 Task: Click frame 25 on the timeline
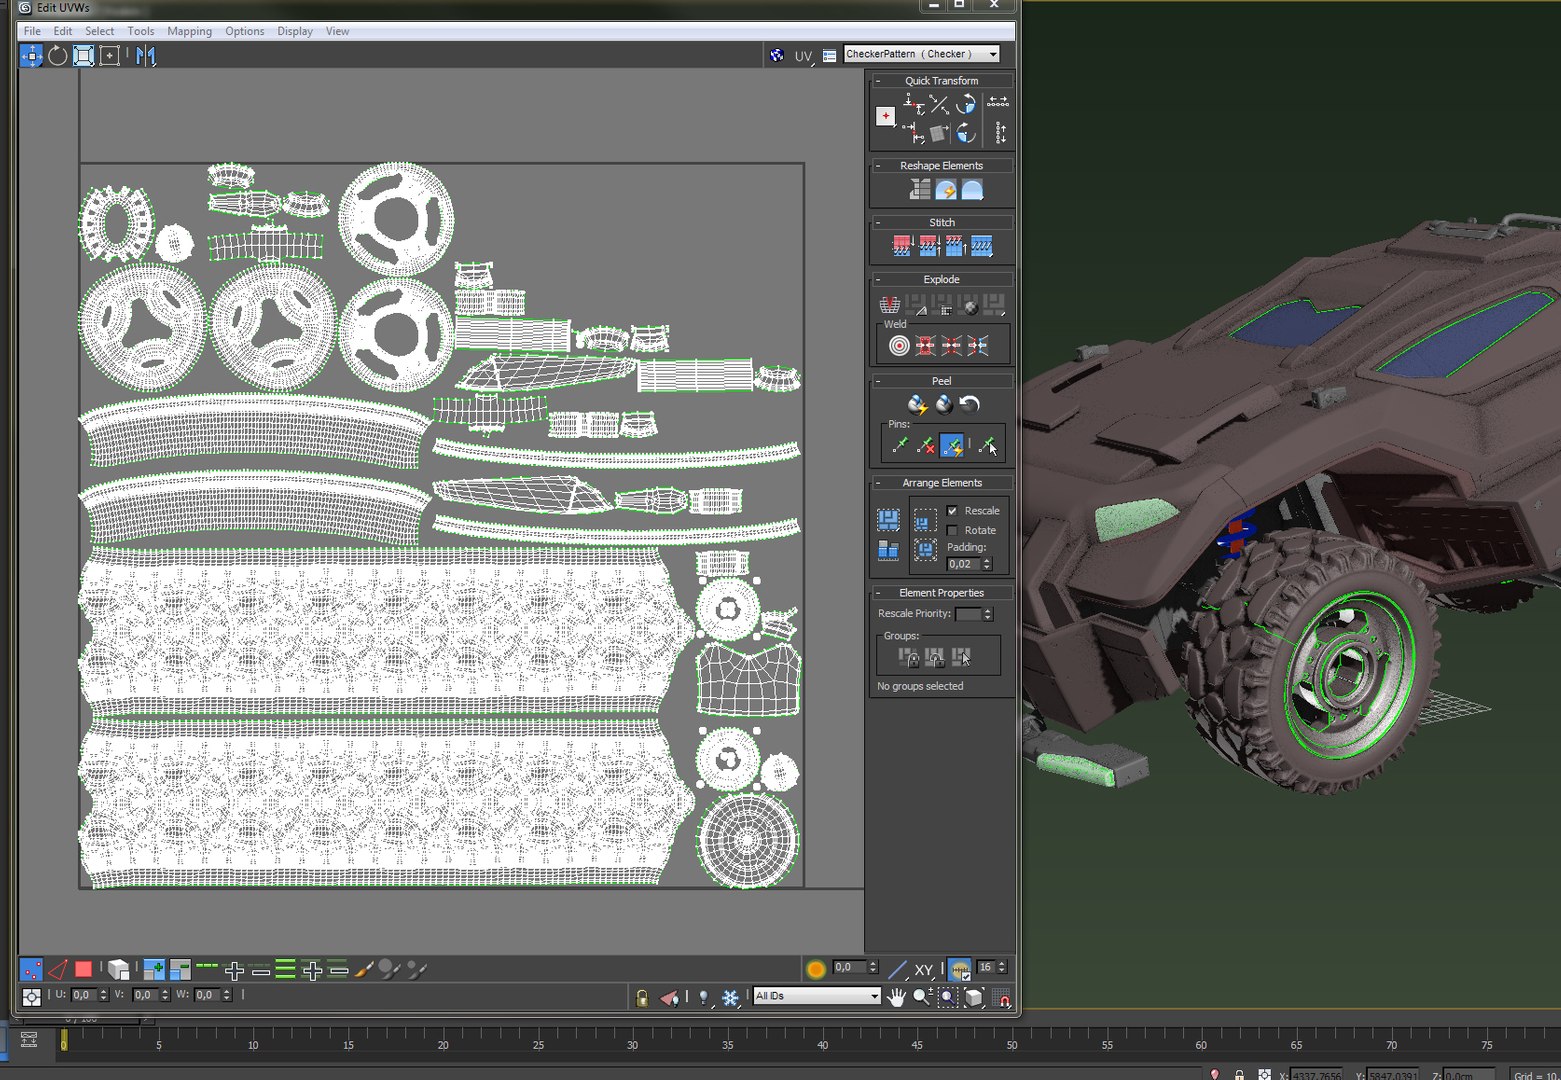(538, 1045)
